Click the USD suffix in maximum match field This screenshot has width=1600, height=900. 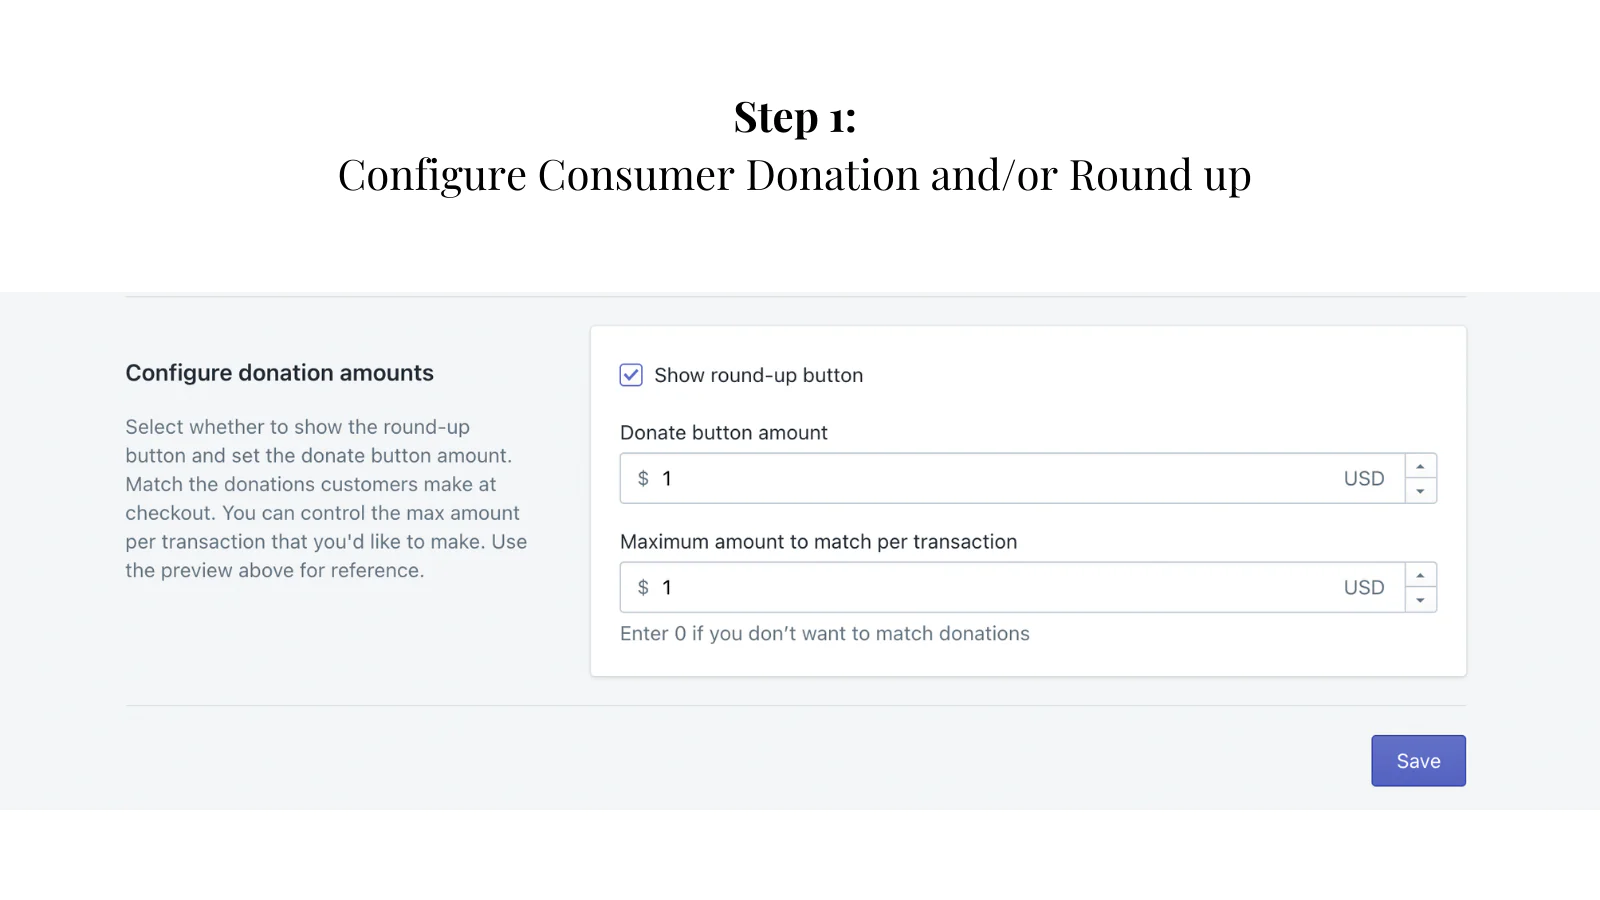click(1364, 588)
